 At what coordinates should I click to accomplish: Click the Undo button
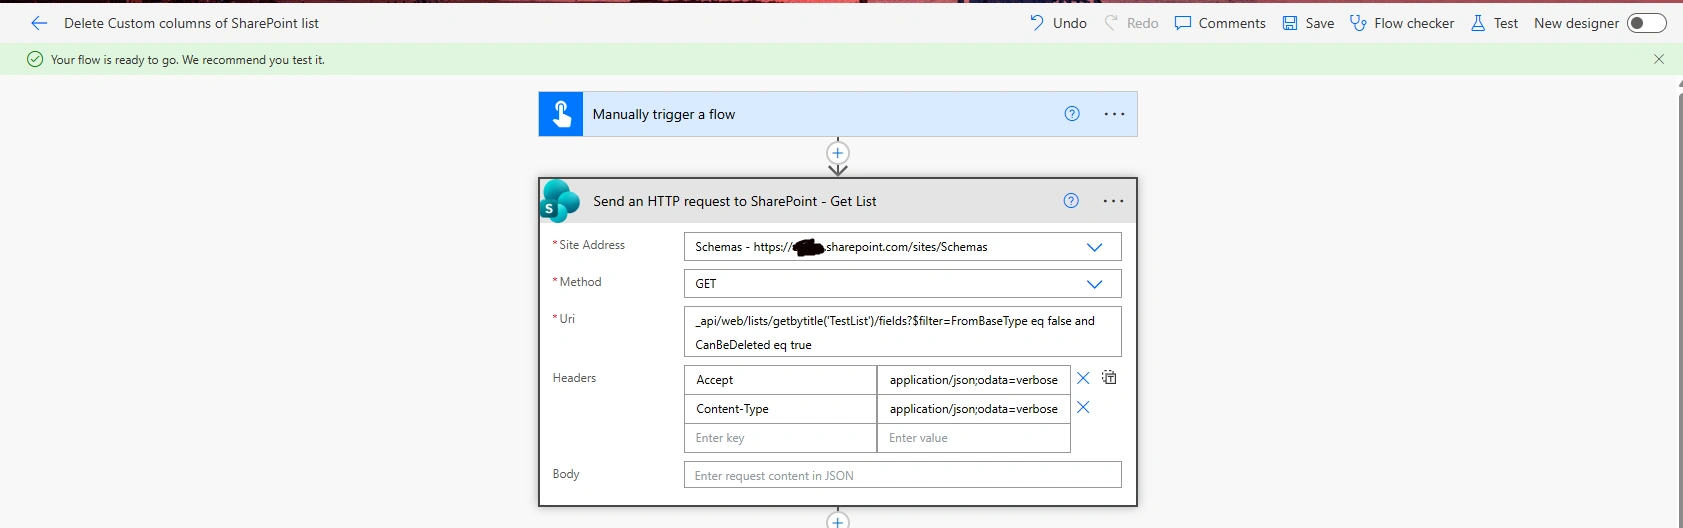pos(1058,23)
